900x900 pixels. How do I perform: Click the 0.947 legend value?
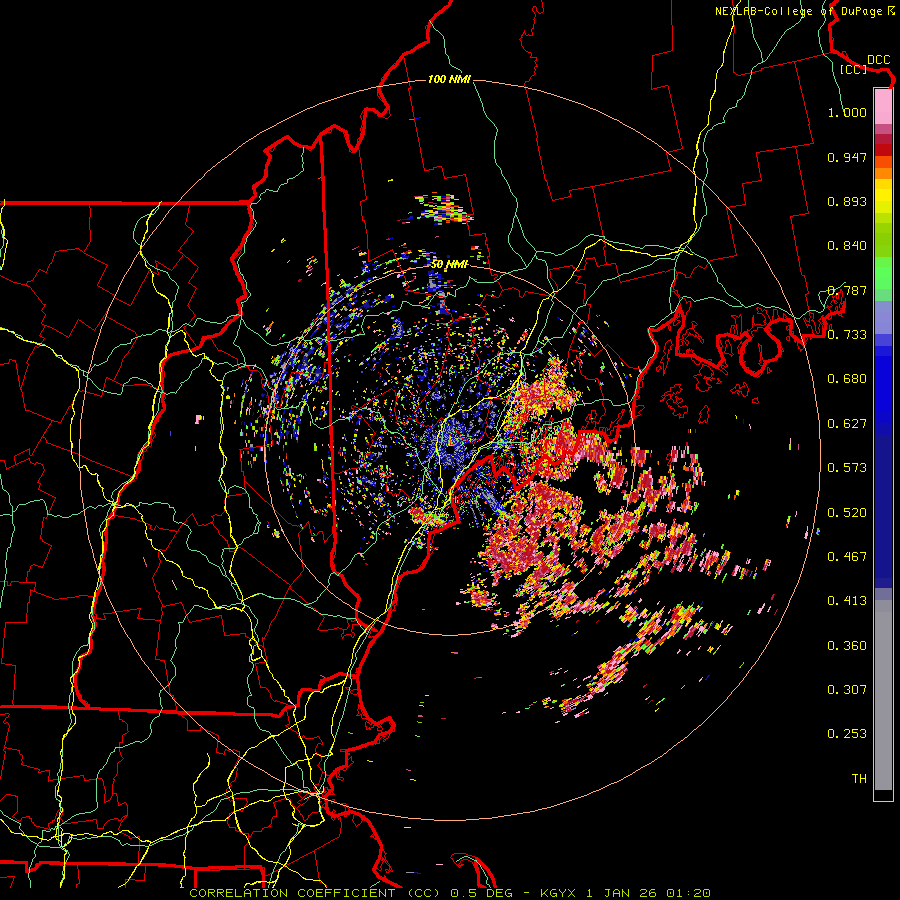[847, 157]
